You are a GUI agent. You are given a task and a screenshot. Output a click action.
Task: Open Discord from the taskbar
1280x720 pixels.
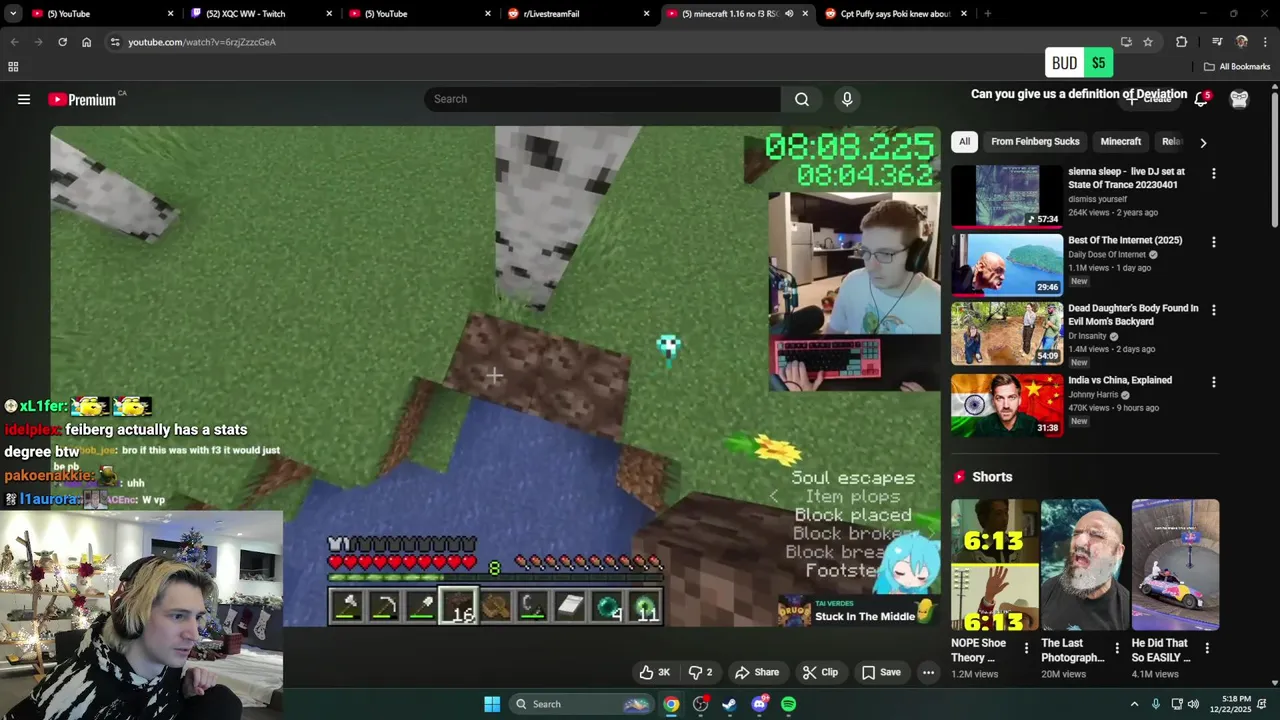(x=759, y=704)
